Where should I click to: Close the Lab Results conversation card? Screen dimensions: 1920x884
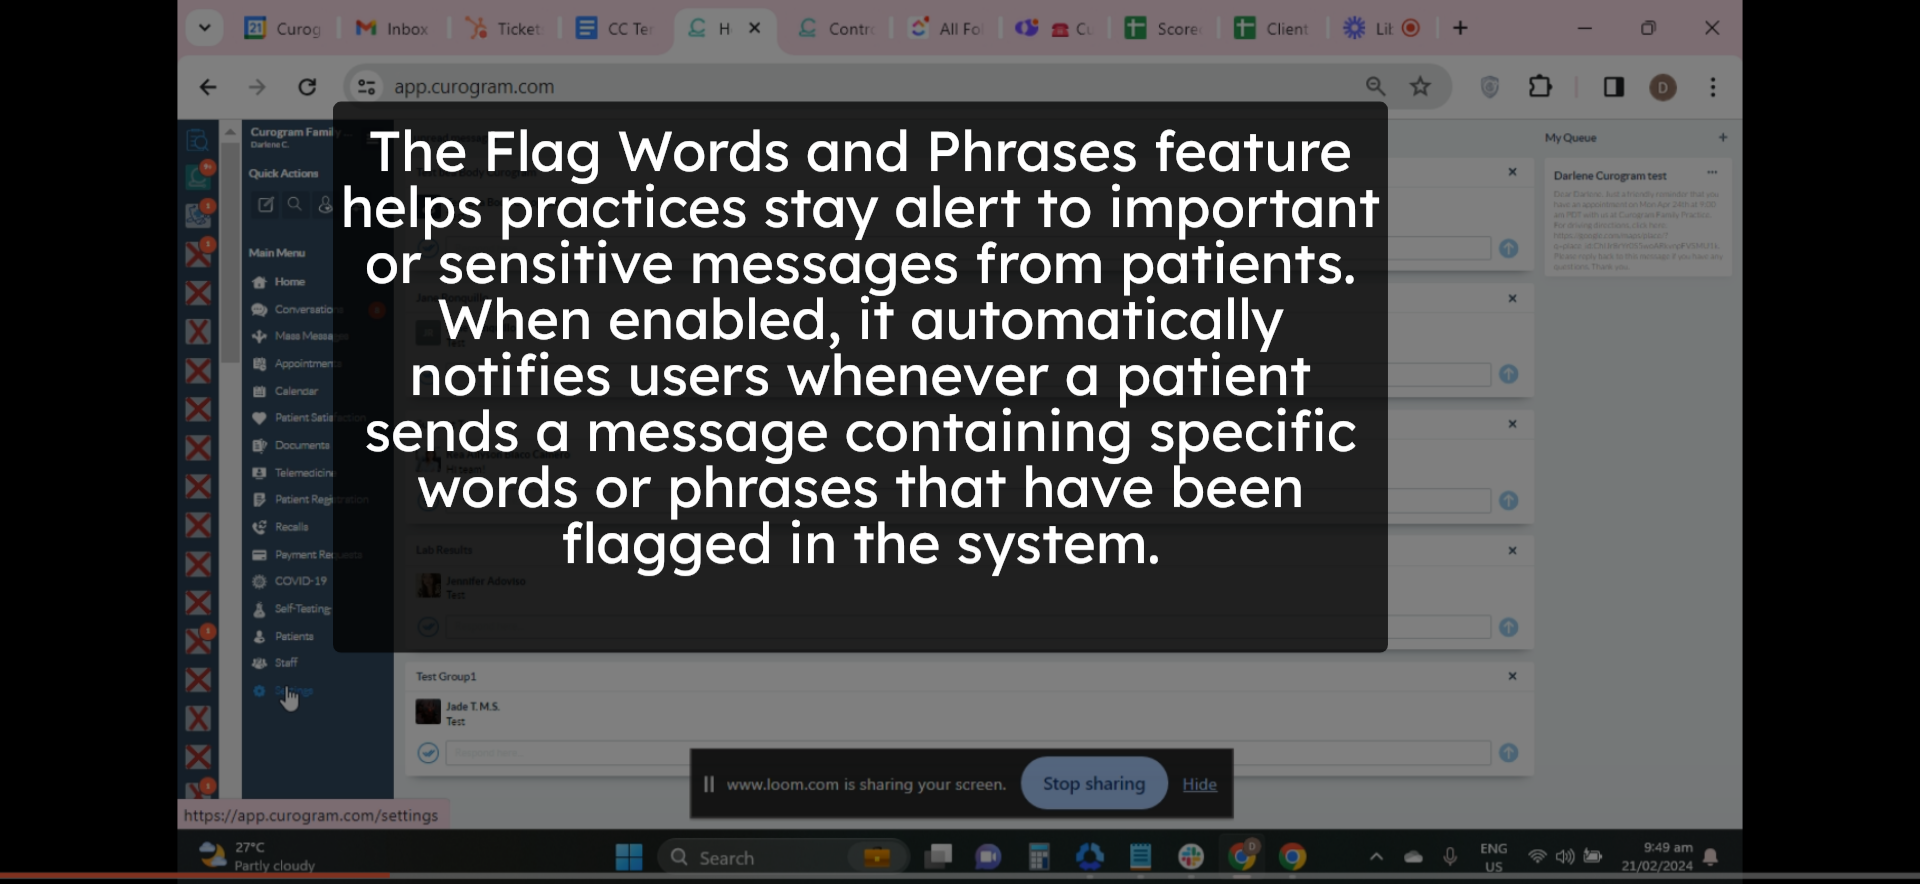1513,550
